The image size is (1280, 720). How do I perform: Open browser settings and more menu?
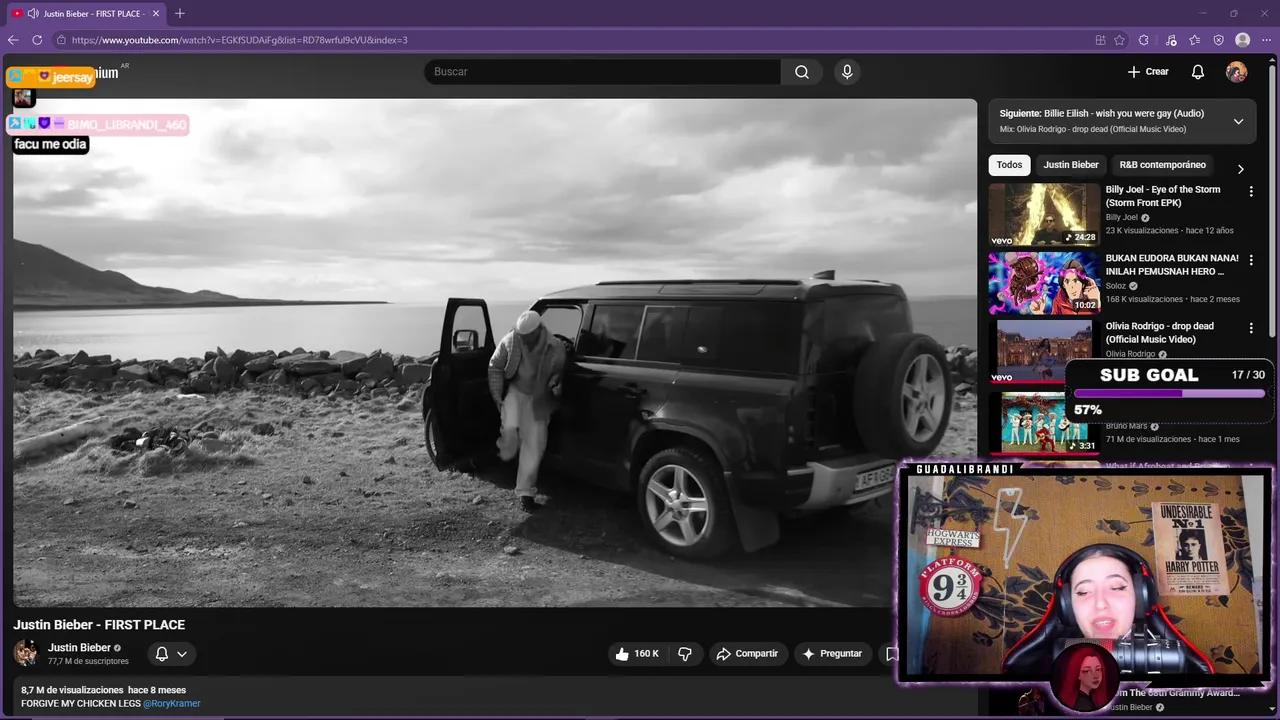click(x=1266, y=40)
